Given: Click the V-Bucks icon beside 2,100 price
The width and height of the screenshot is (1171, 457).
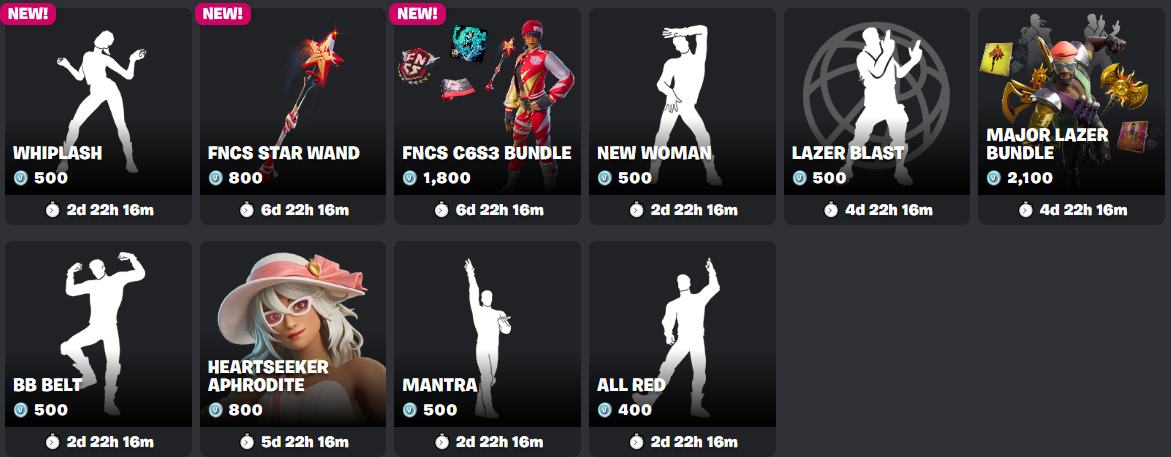Looking at the screenshot, I should point(993,178).
